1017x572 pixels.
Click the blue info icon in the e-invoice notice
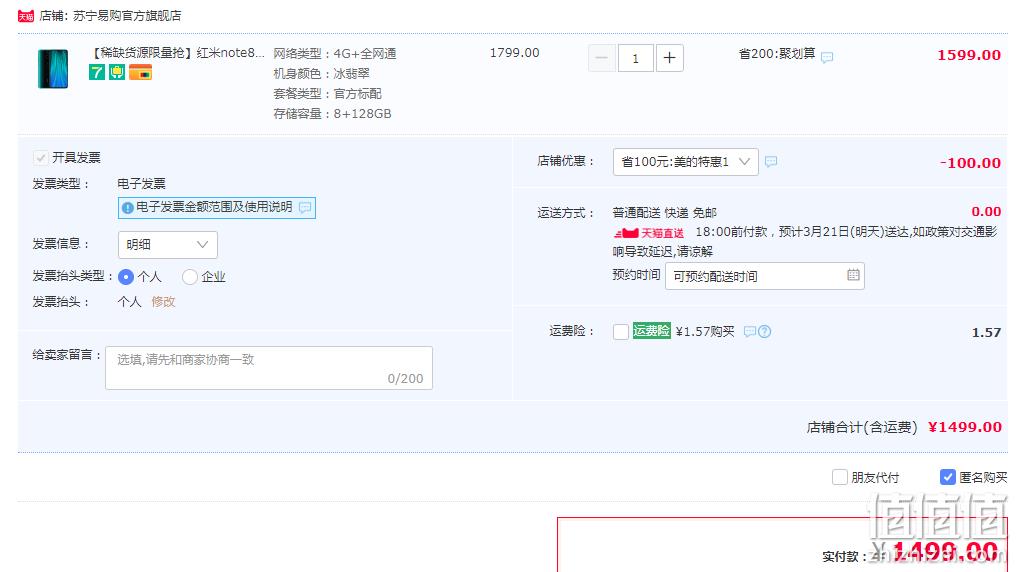pyautogui.click(x=128, y=208)
